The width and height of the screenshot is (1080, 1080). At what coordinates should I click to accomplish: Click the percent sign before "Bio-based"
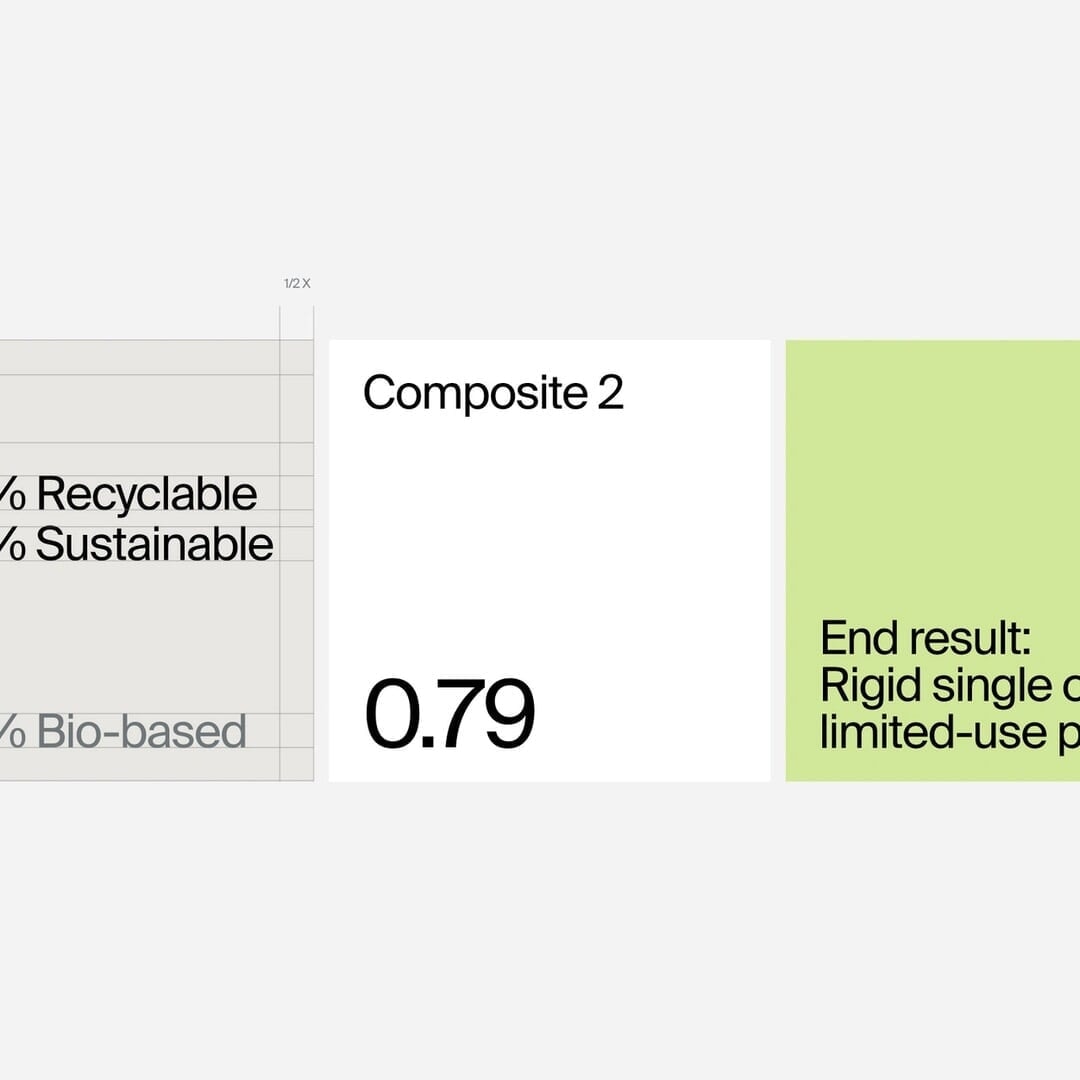point(12,731)
